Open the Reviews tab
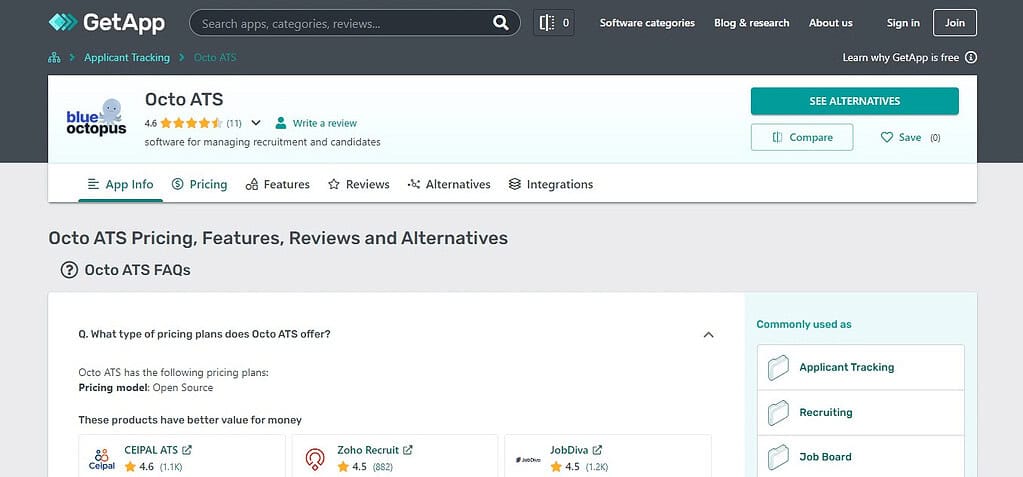This screenshot has height=477, width=1023. [x=359, y=184]
